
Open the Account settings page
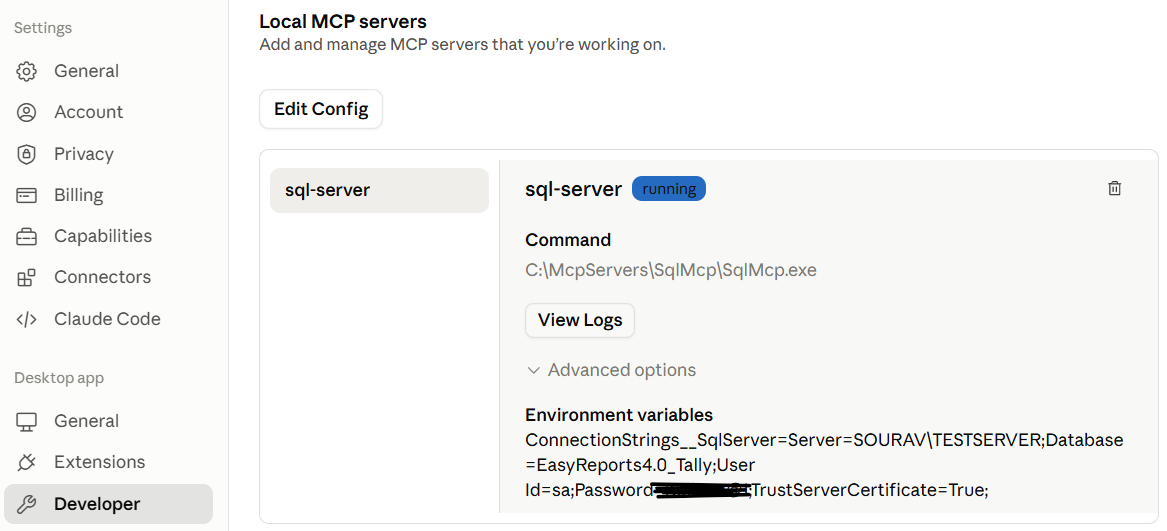point(109,112)
